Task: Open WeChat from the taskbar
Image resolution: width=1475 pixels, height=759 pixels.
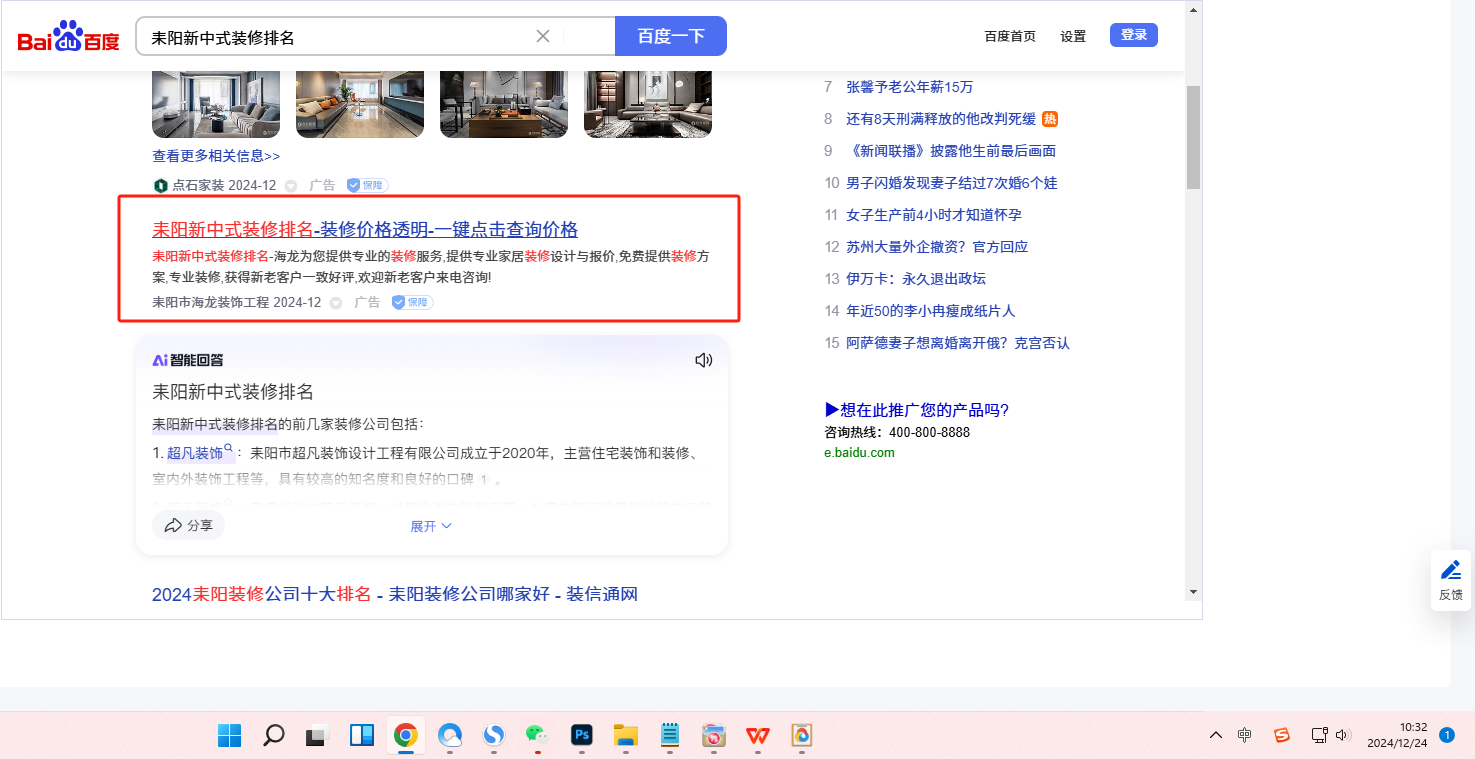Action: point(537,736)
